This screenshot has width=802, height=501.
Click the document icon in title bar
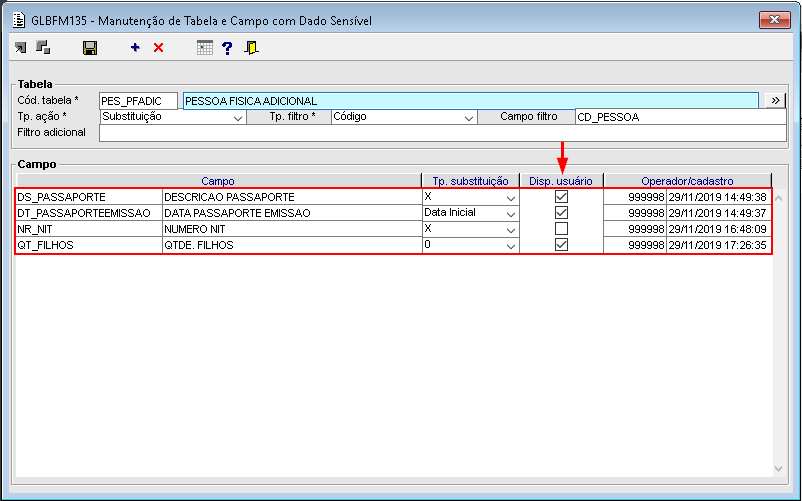point(19,20)
